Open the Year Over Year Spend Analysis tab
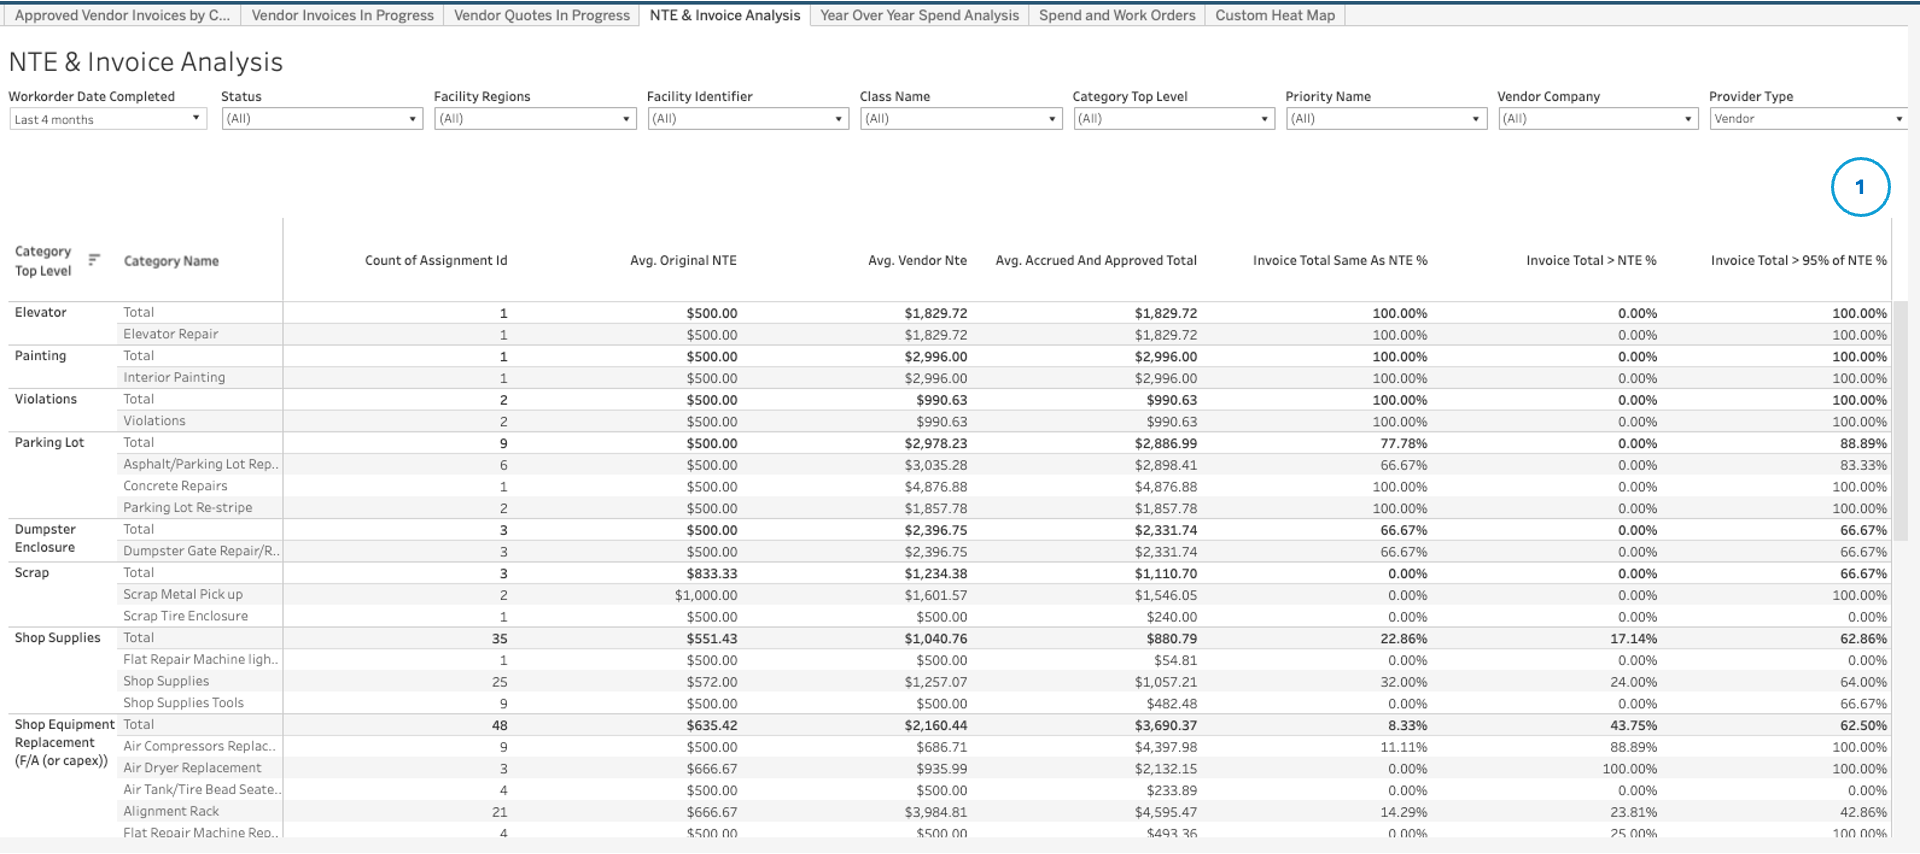1920x854 pixels. (919, 15)
